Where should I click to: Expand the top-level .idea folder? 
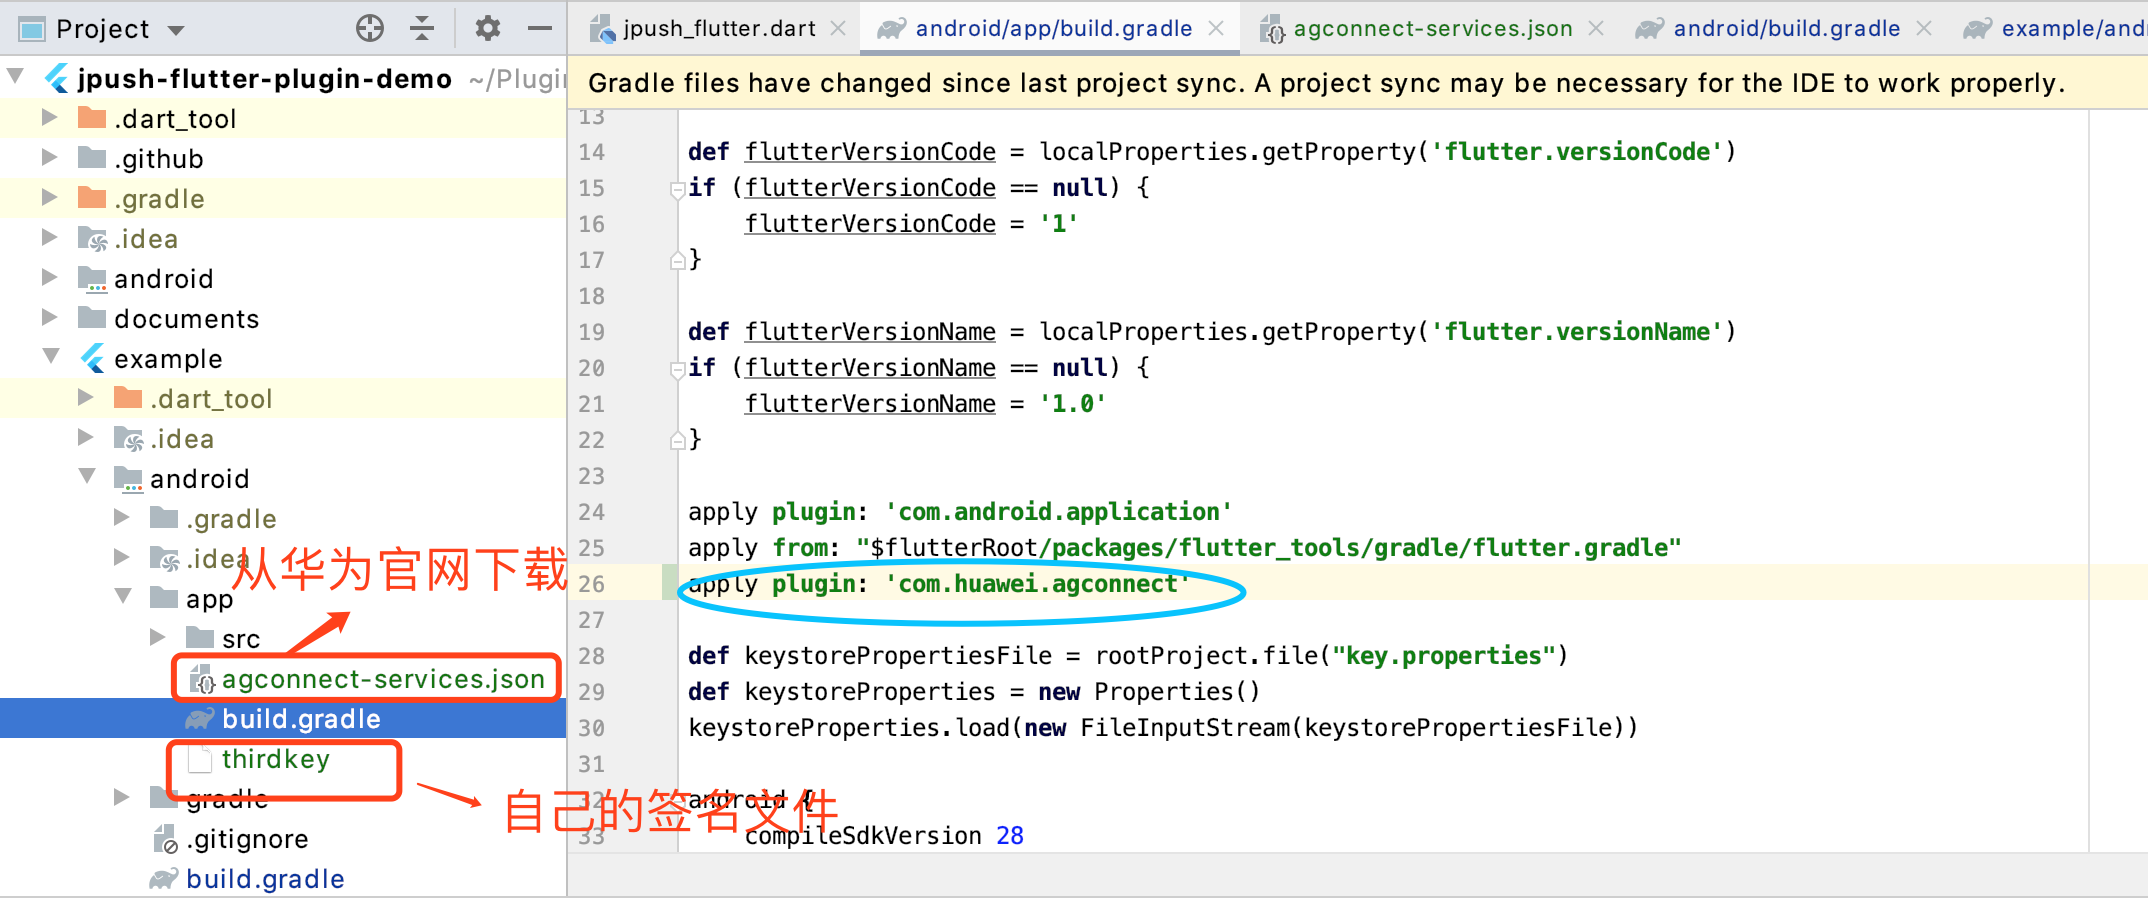(x=49, y=238)
